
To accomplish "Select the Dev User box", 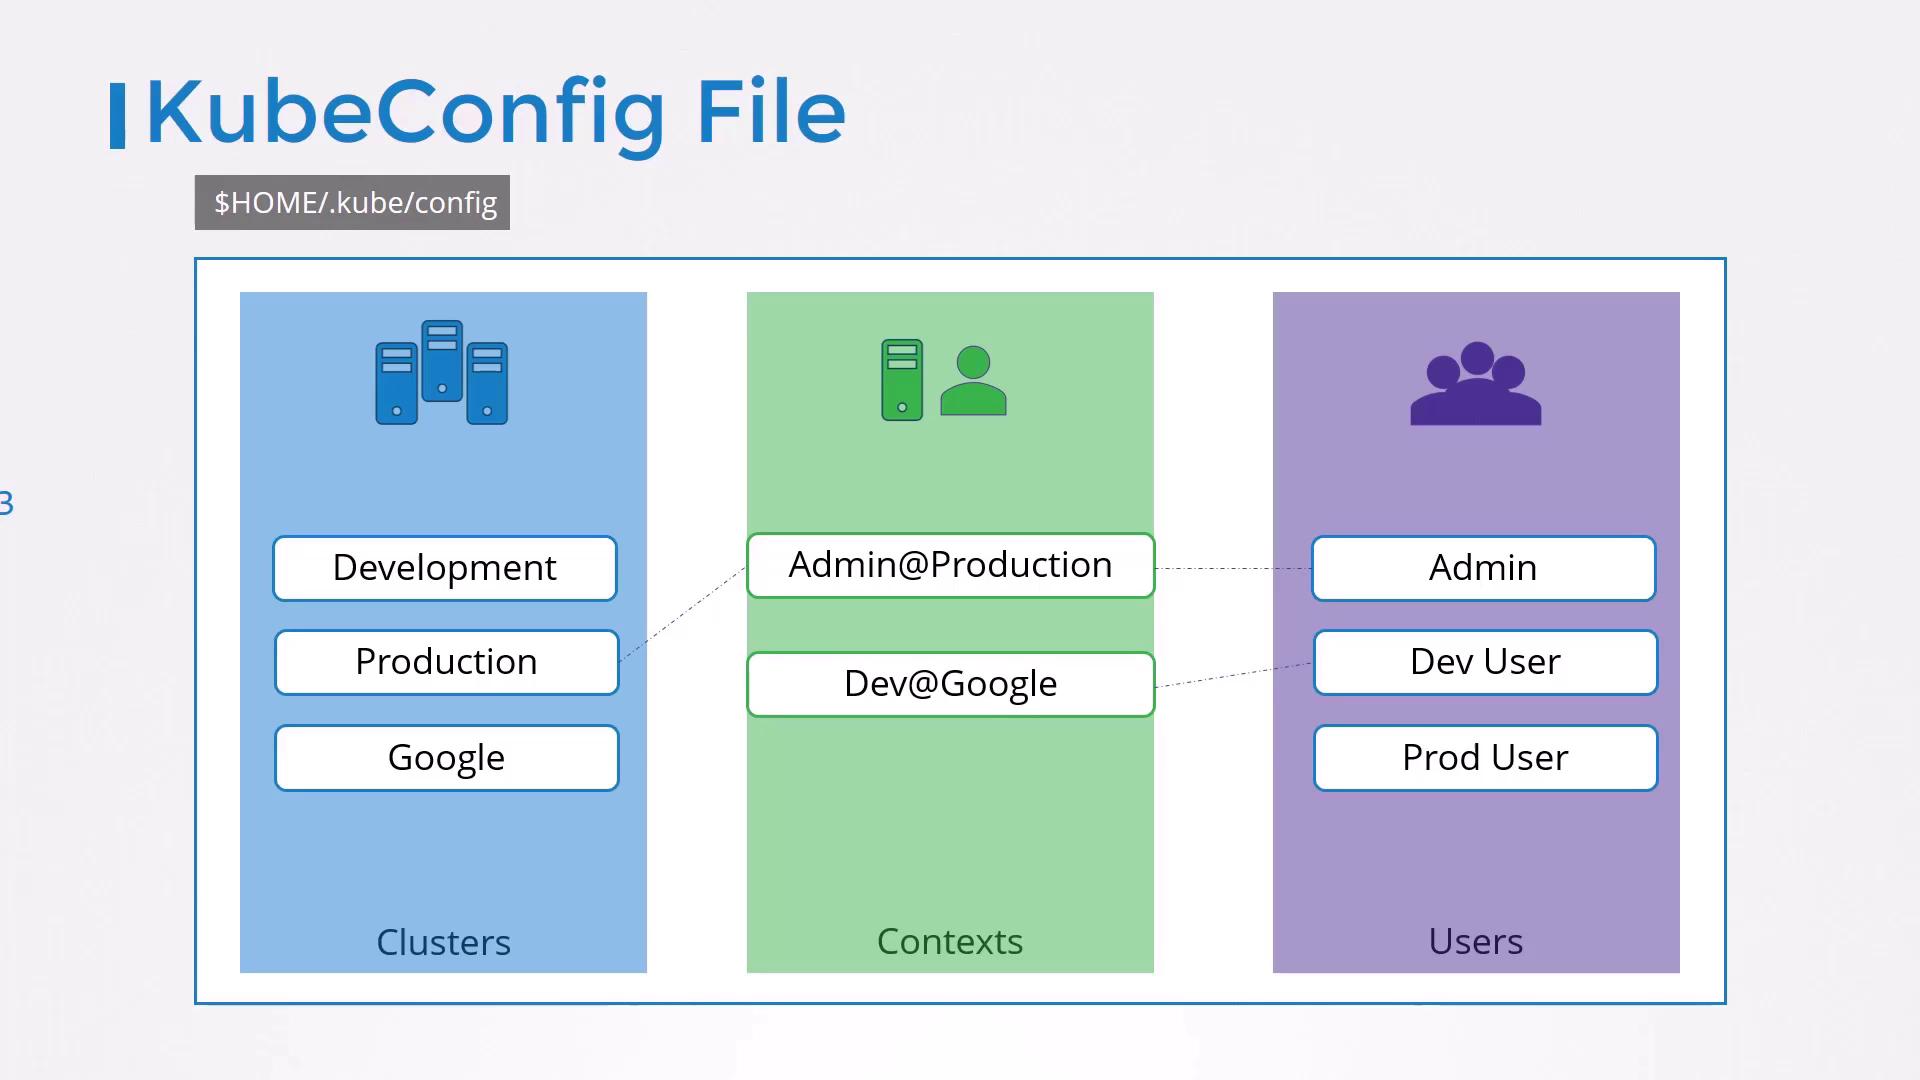I will click(x=1485, y=662).
